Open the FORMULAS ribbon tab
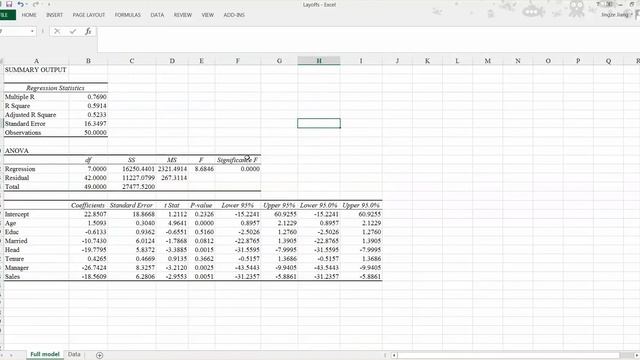 (127, 15)
